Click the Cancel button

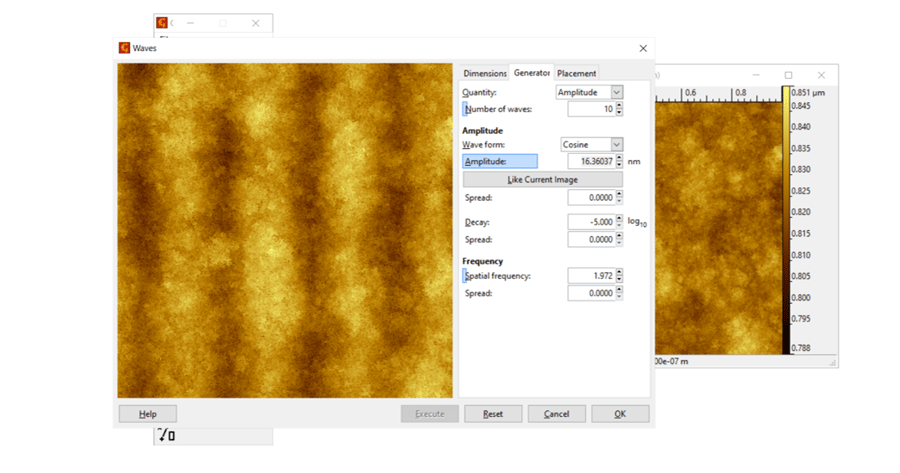557,414
